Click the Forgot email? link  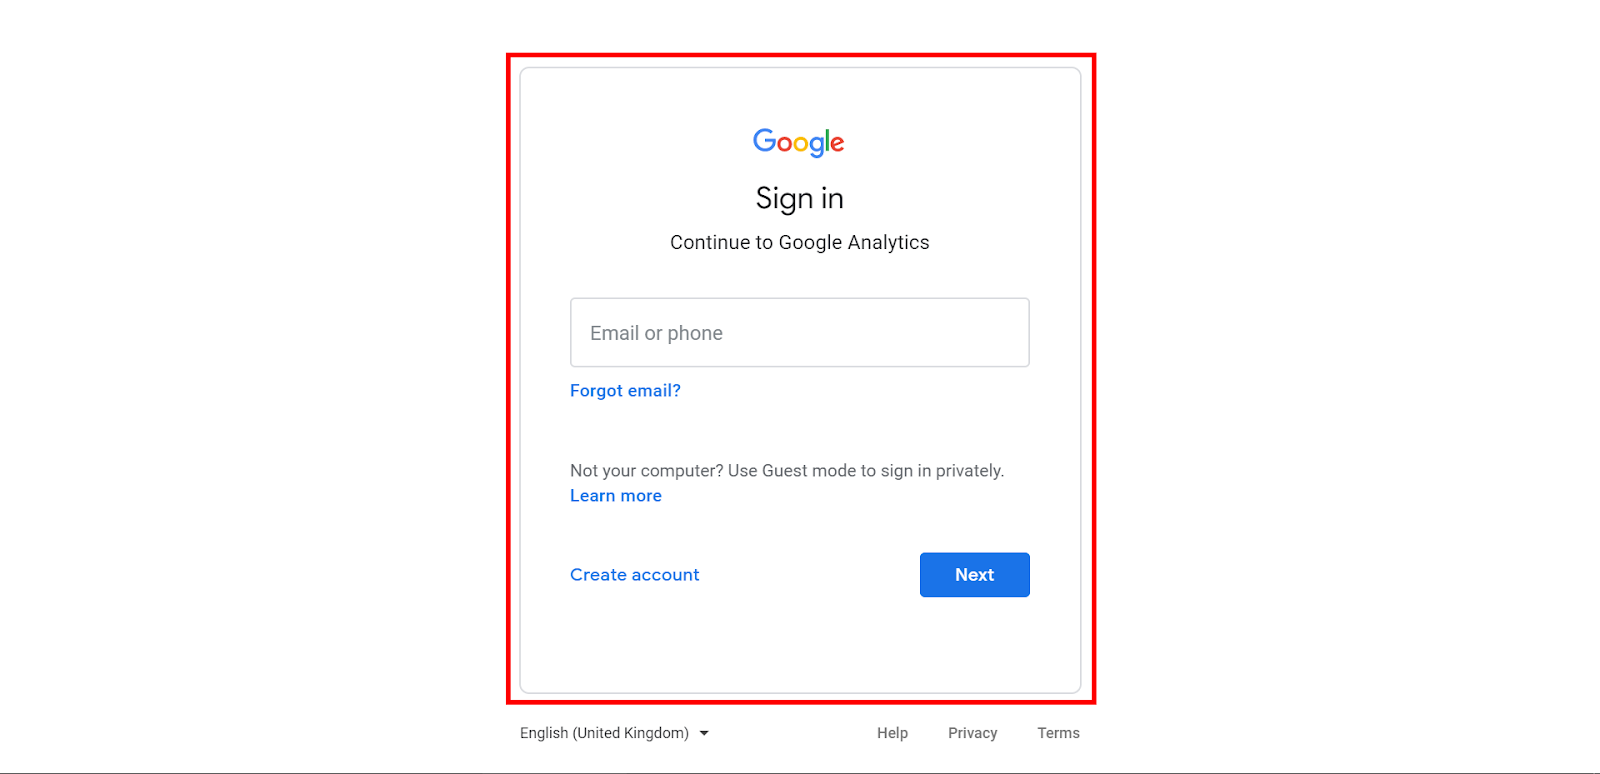[625, 391]
